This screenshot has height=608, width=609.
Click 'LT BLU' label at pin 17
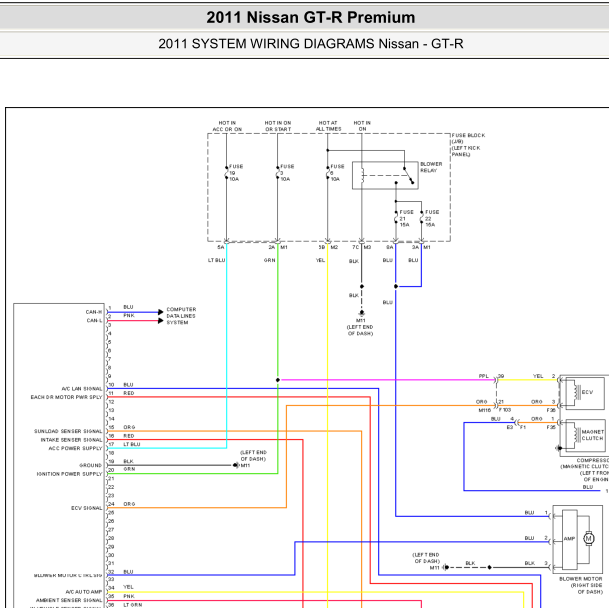coord(132,444)
